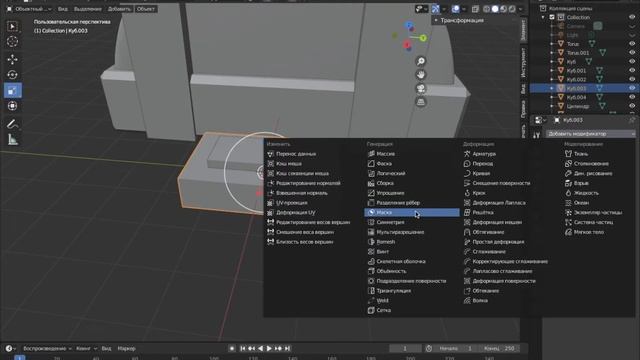This screenshot has height=360, width=640.
Task: Open the Object Mode selector dropdown
Action: tap(29, 9)
